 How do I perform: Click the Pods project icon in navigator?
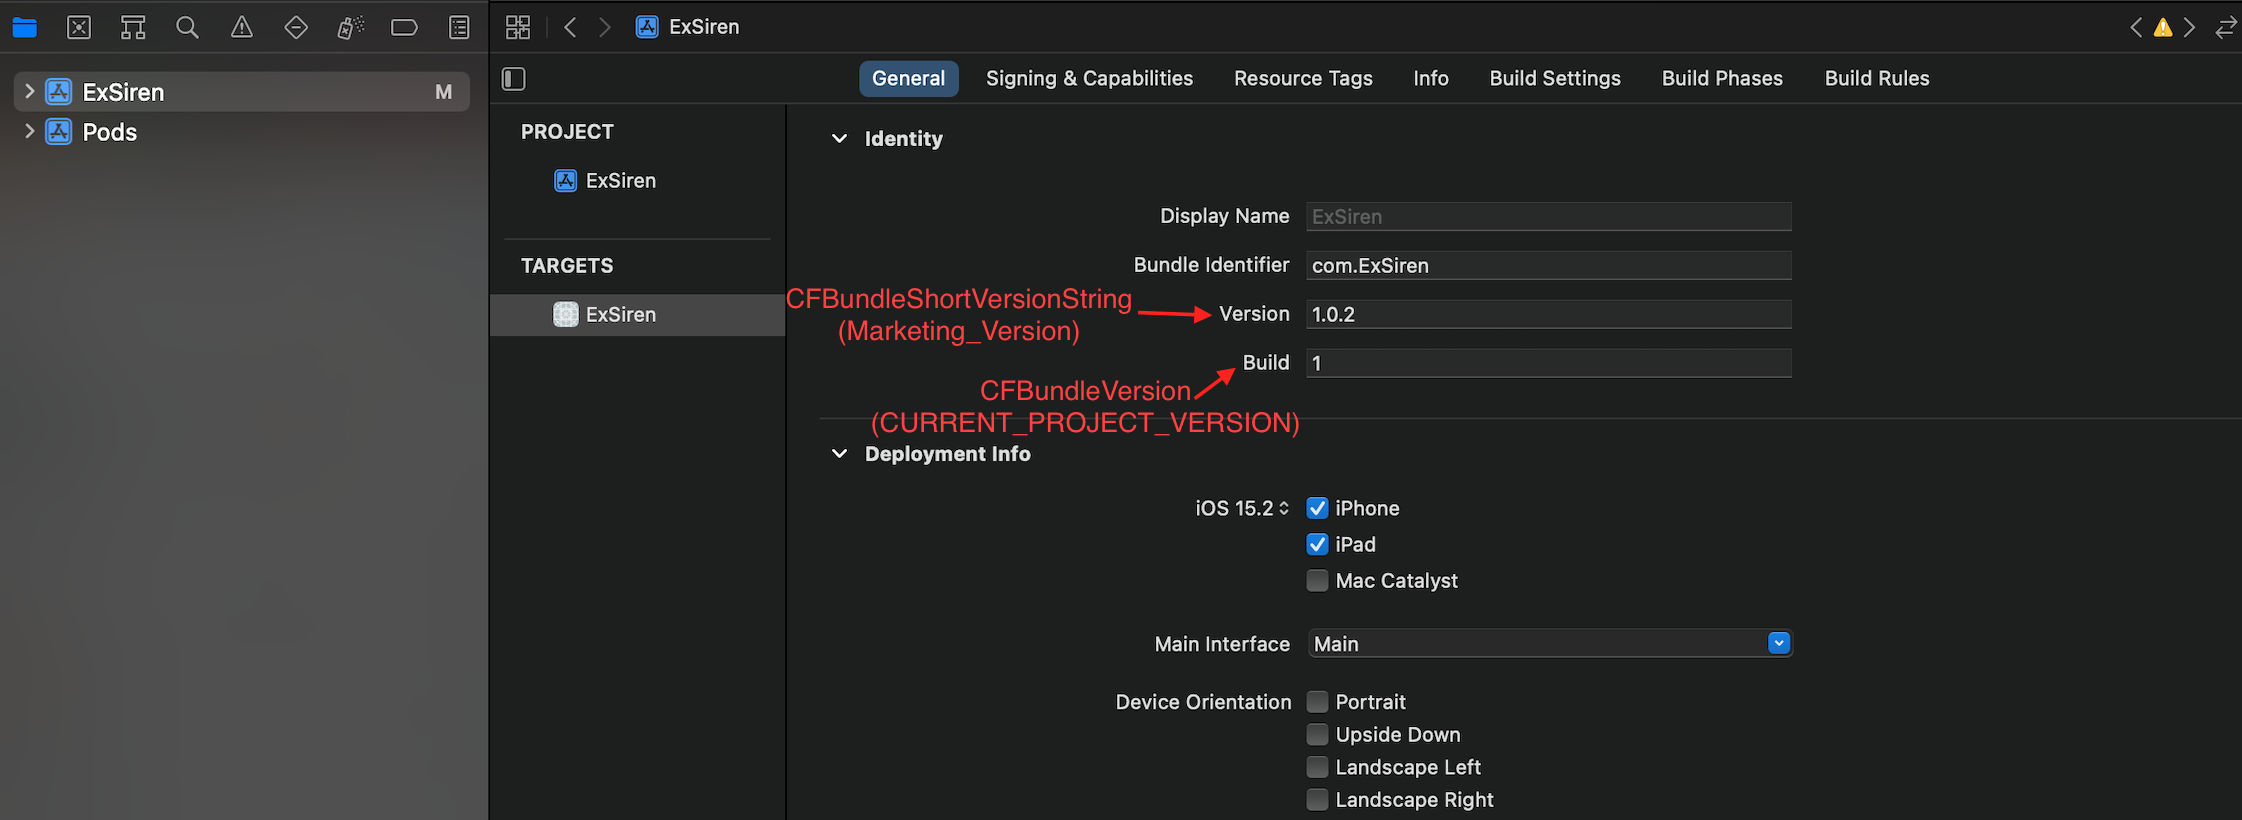pyautogui.click(x=59, y=132)
